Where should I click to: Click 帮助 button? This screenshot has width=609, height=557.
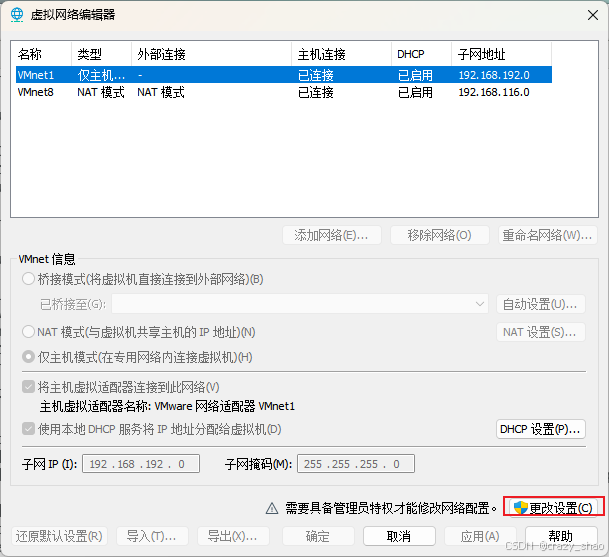tap(561, 536)
